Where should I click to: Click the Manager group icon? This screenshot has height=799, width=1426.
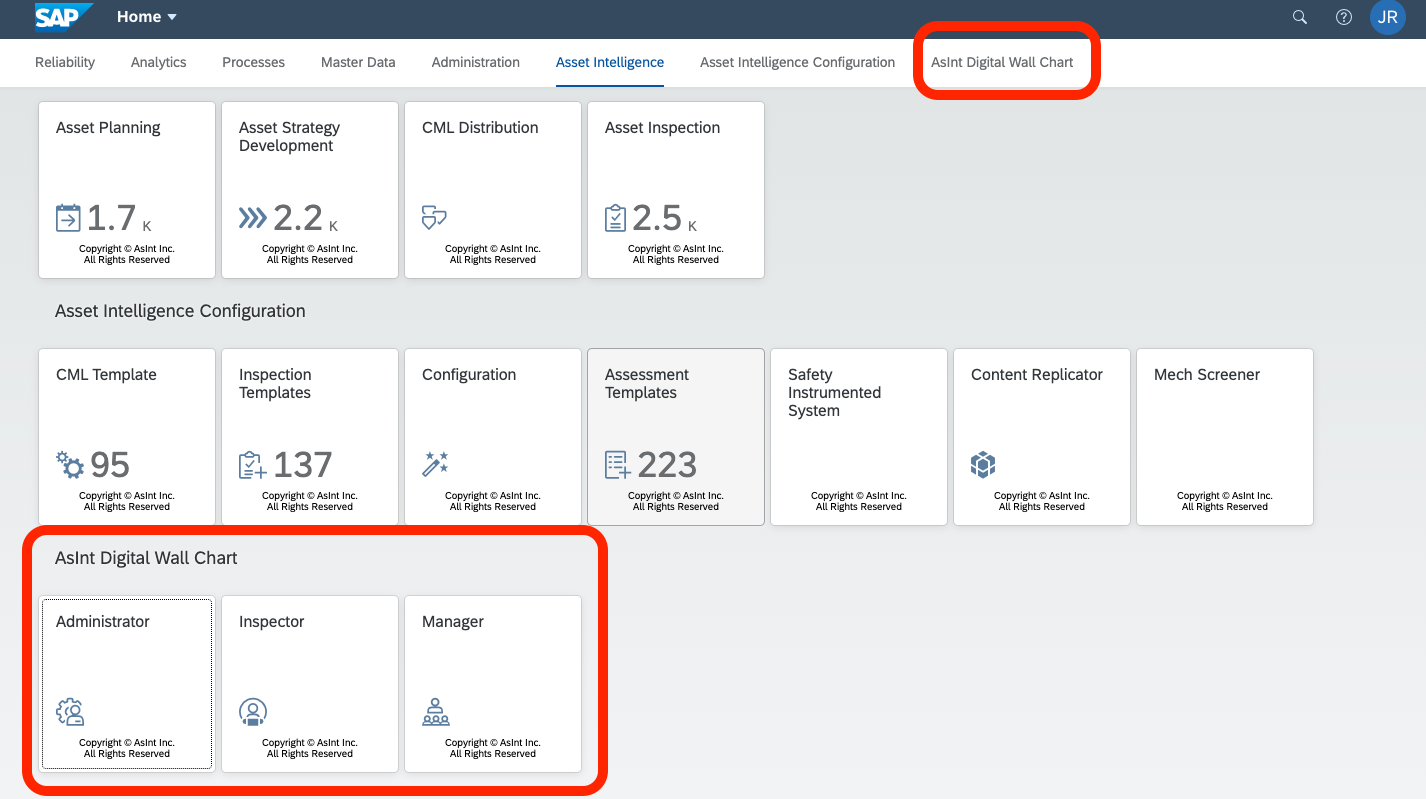tap(436, 711)
